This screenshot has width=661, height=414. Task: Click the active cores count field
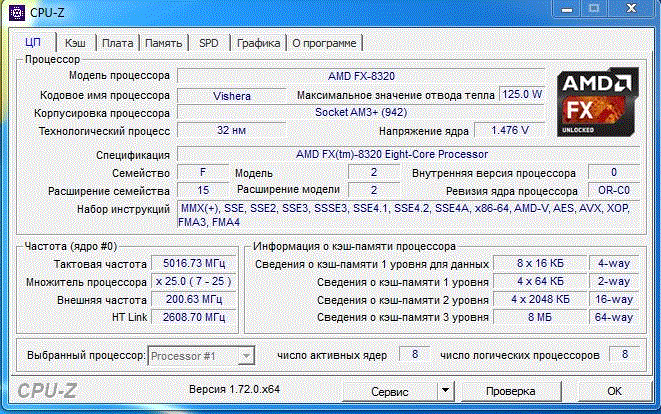(x=415, y=354)
